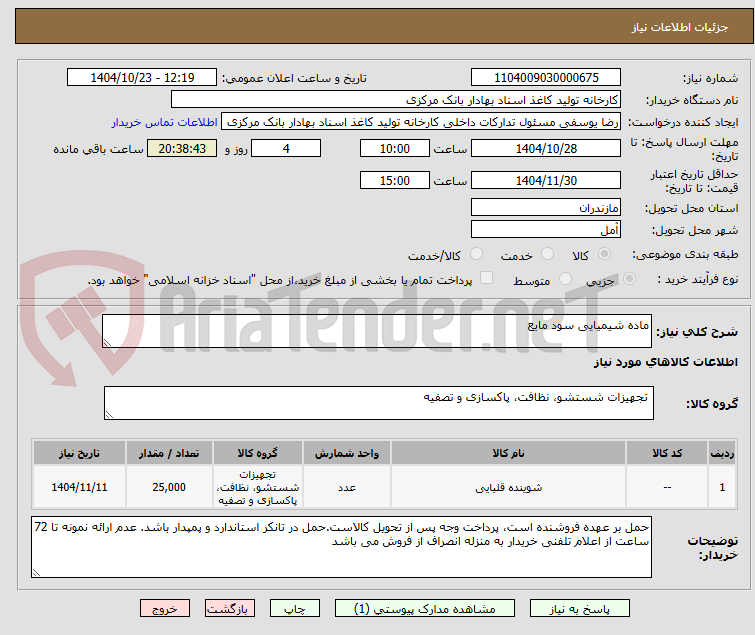
Task: Click the resize handle of description box
Action: pos(107,343)
